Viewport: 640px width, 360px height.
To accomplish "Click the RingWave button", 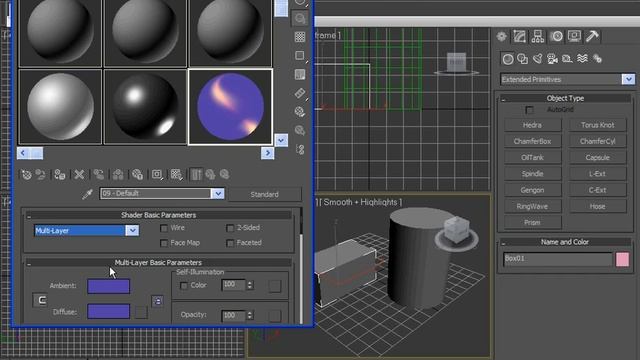I will tap(532, 207).
